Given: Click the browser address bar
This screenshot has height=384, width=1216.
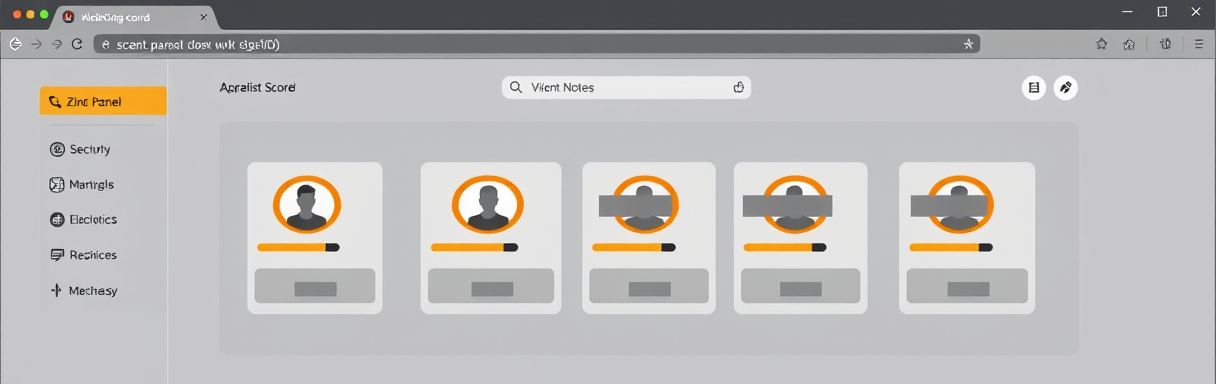Looking at the screenshot, I should (x=536, y=44).
